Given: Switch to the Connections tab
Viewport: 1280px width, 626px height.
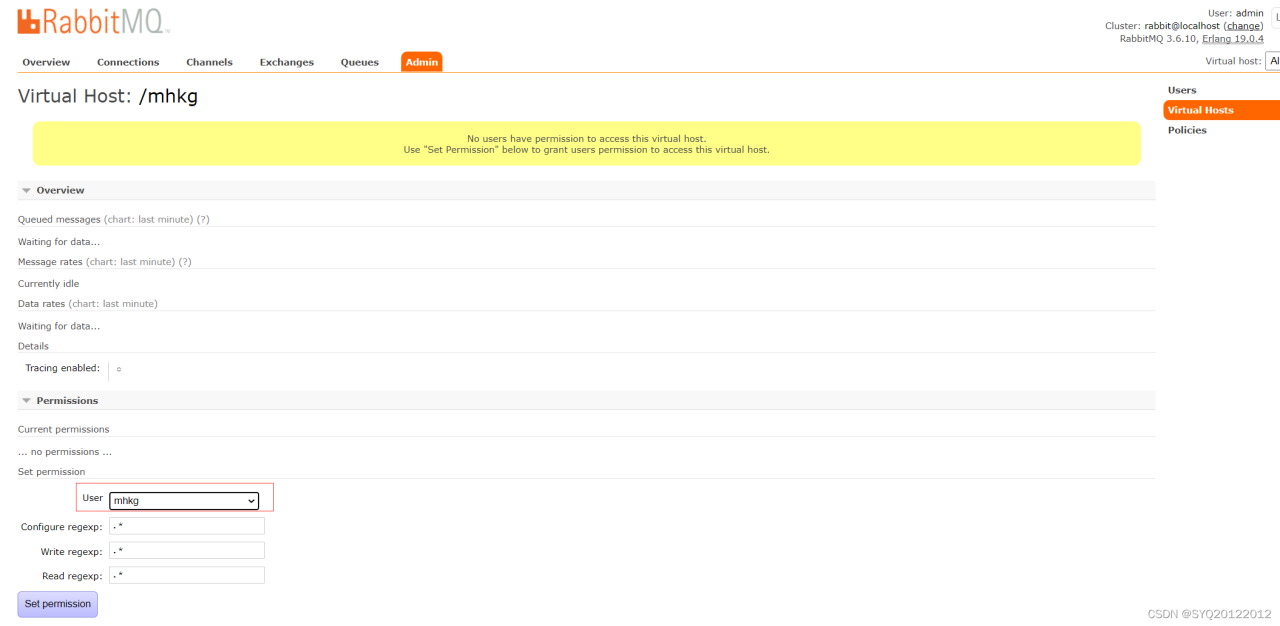Looking at the screenshot, I should [128, 62].
